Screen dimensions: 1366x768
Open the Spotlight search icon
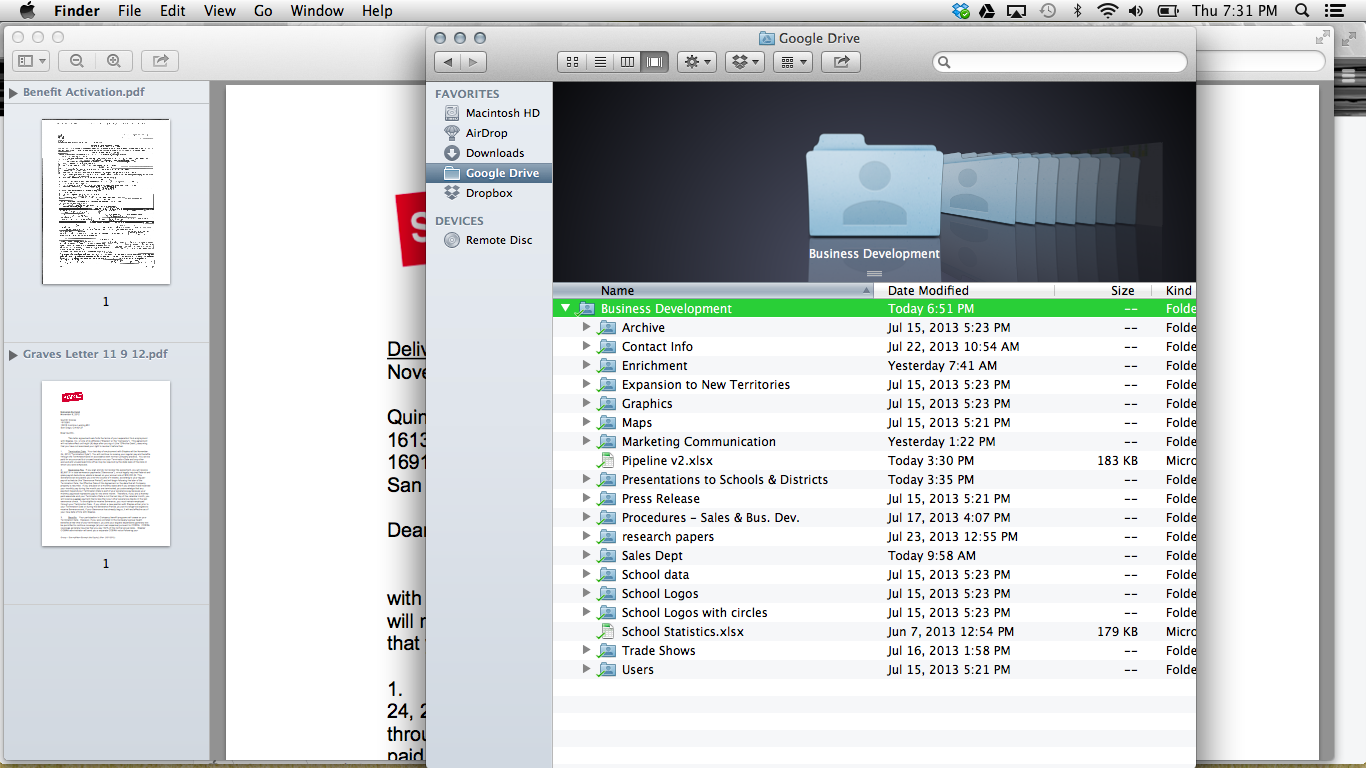[x=1302, y=11]
